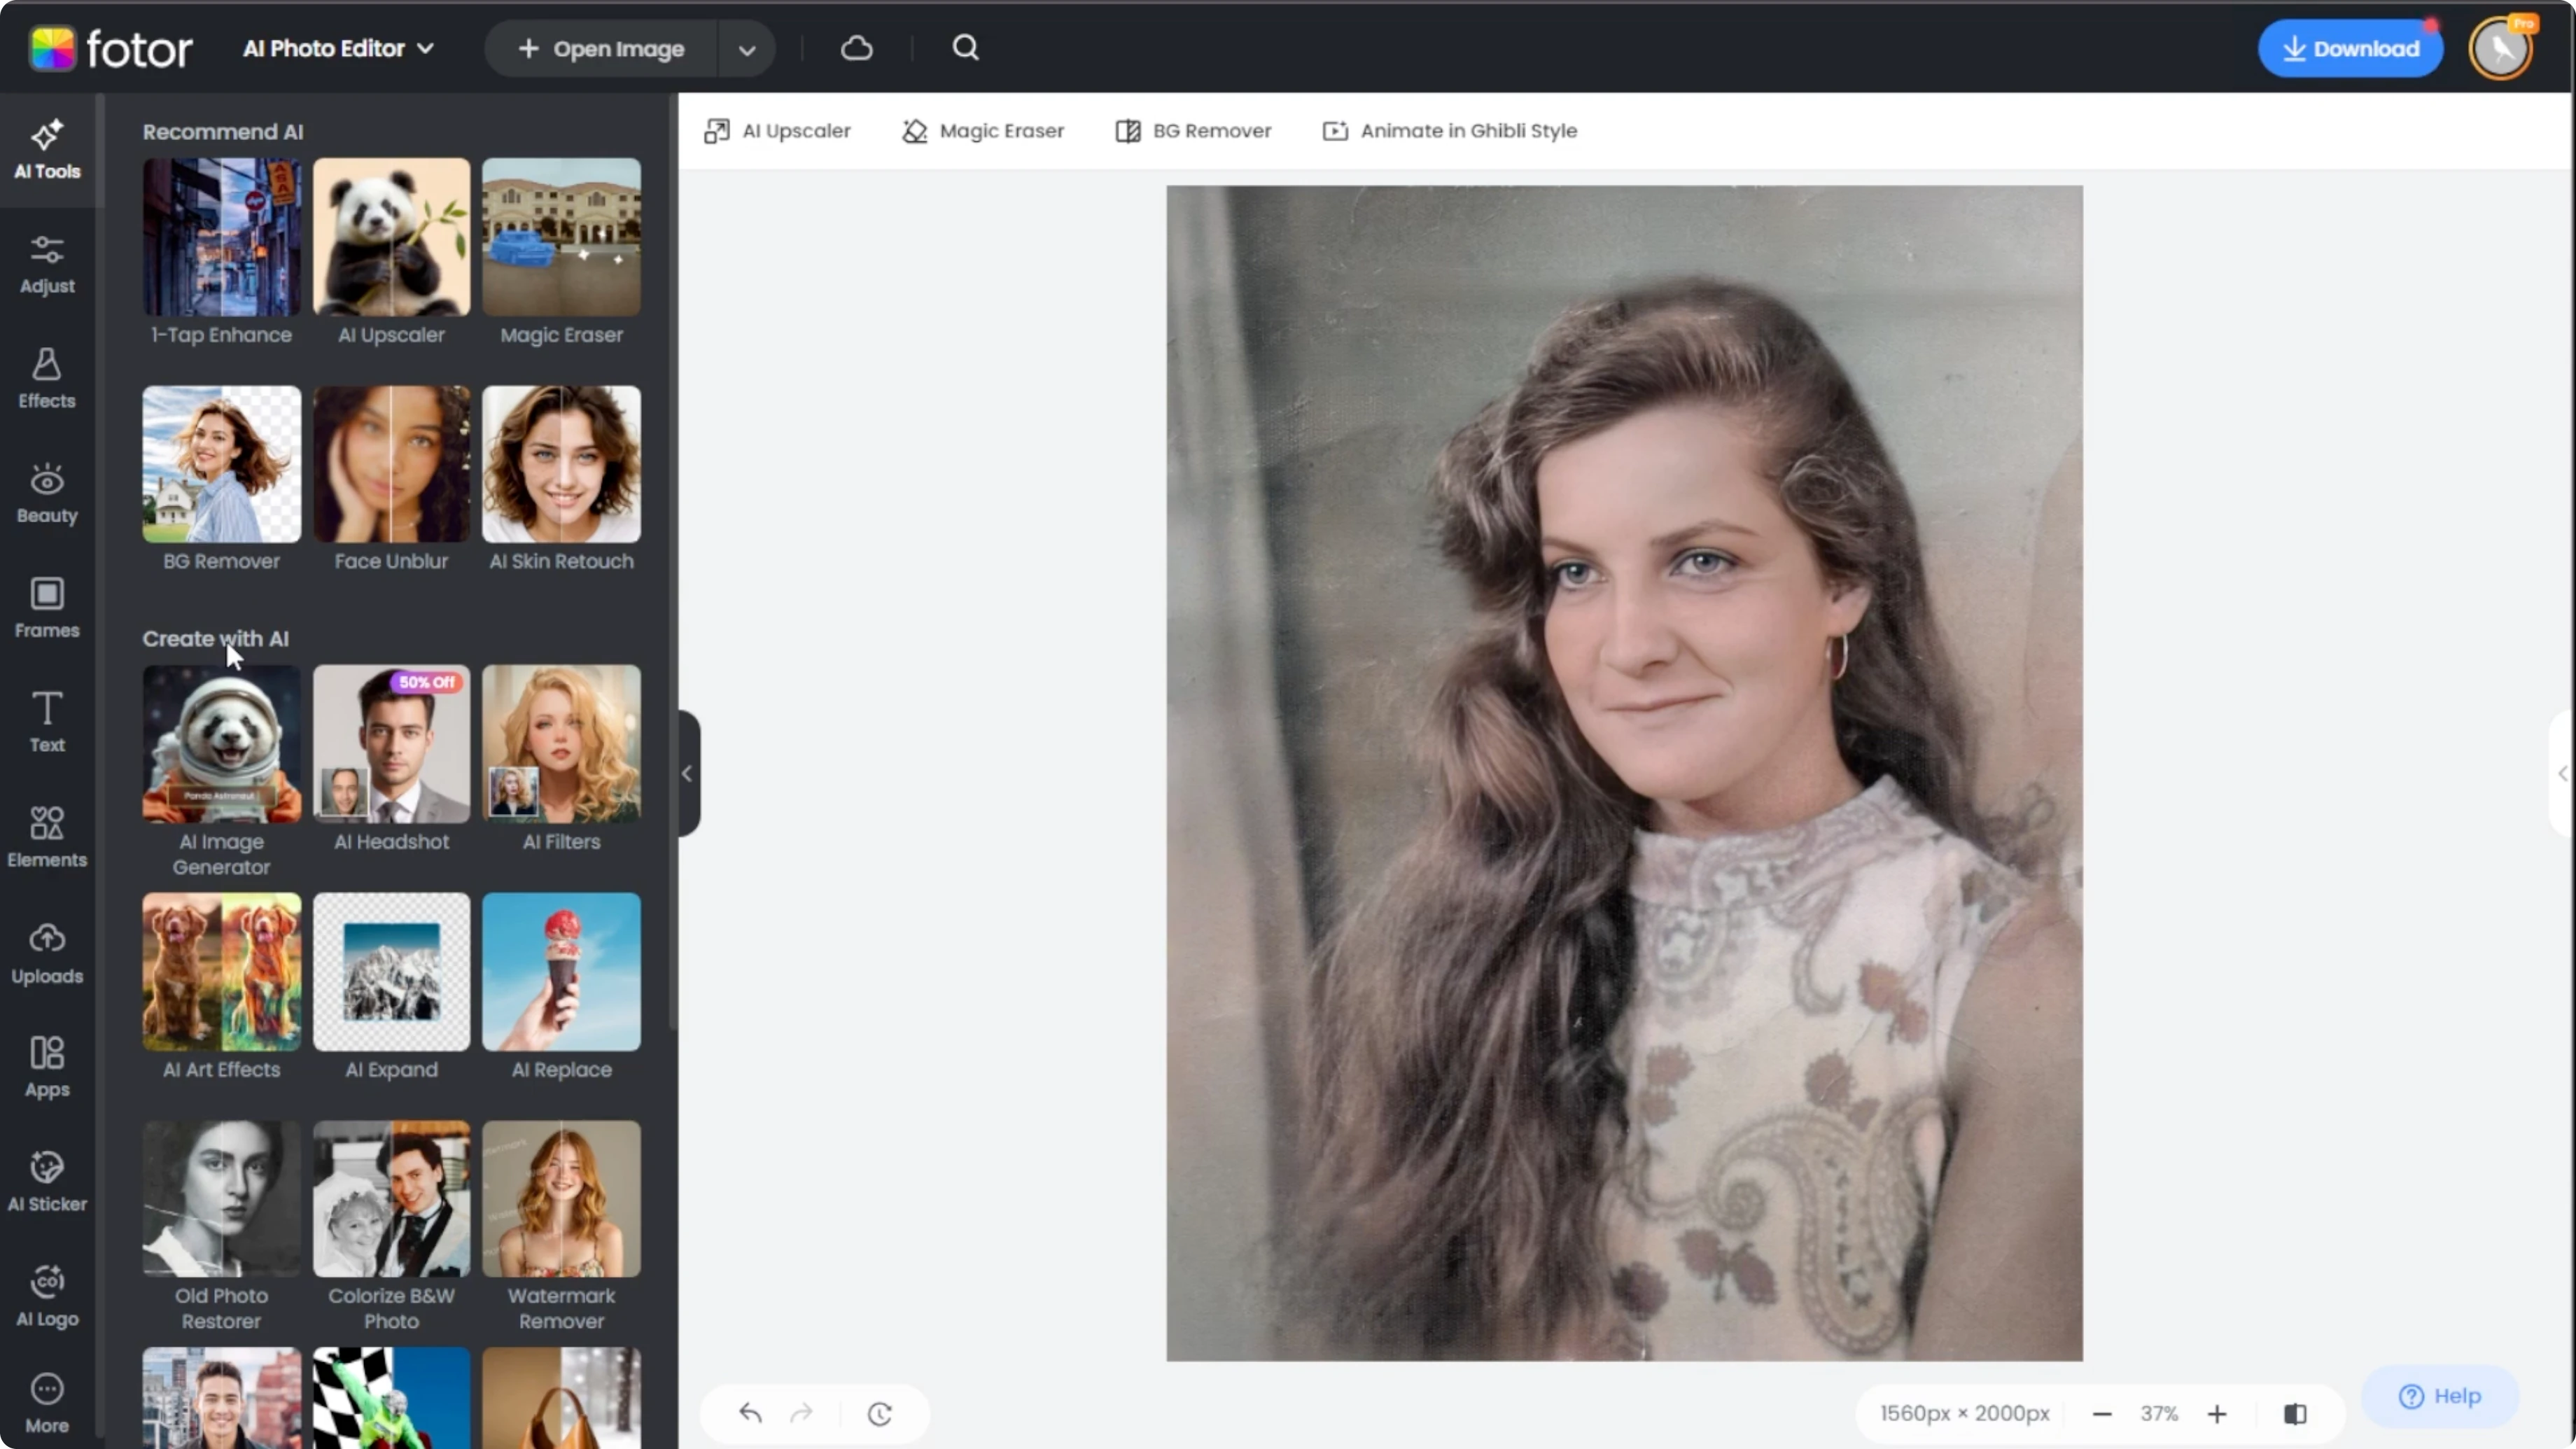
Task: Click the search magnifier icon
Action: click(965, 48)
